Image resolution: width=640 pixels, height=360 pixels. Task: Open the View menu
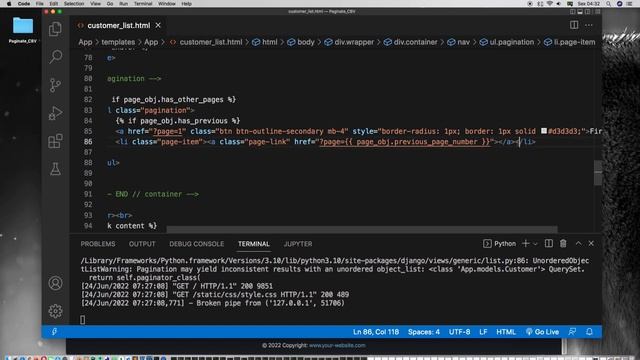95,4
